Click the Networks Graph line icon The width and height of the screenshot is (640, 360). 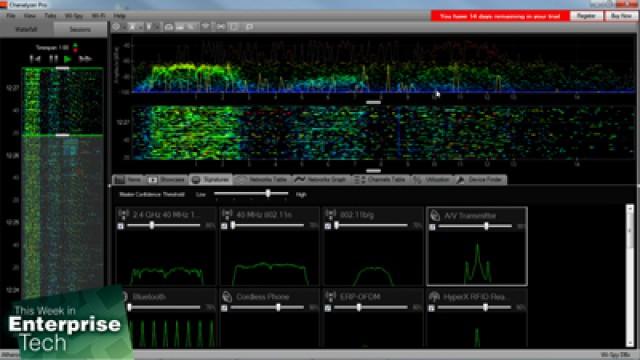click(300, 180)
